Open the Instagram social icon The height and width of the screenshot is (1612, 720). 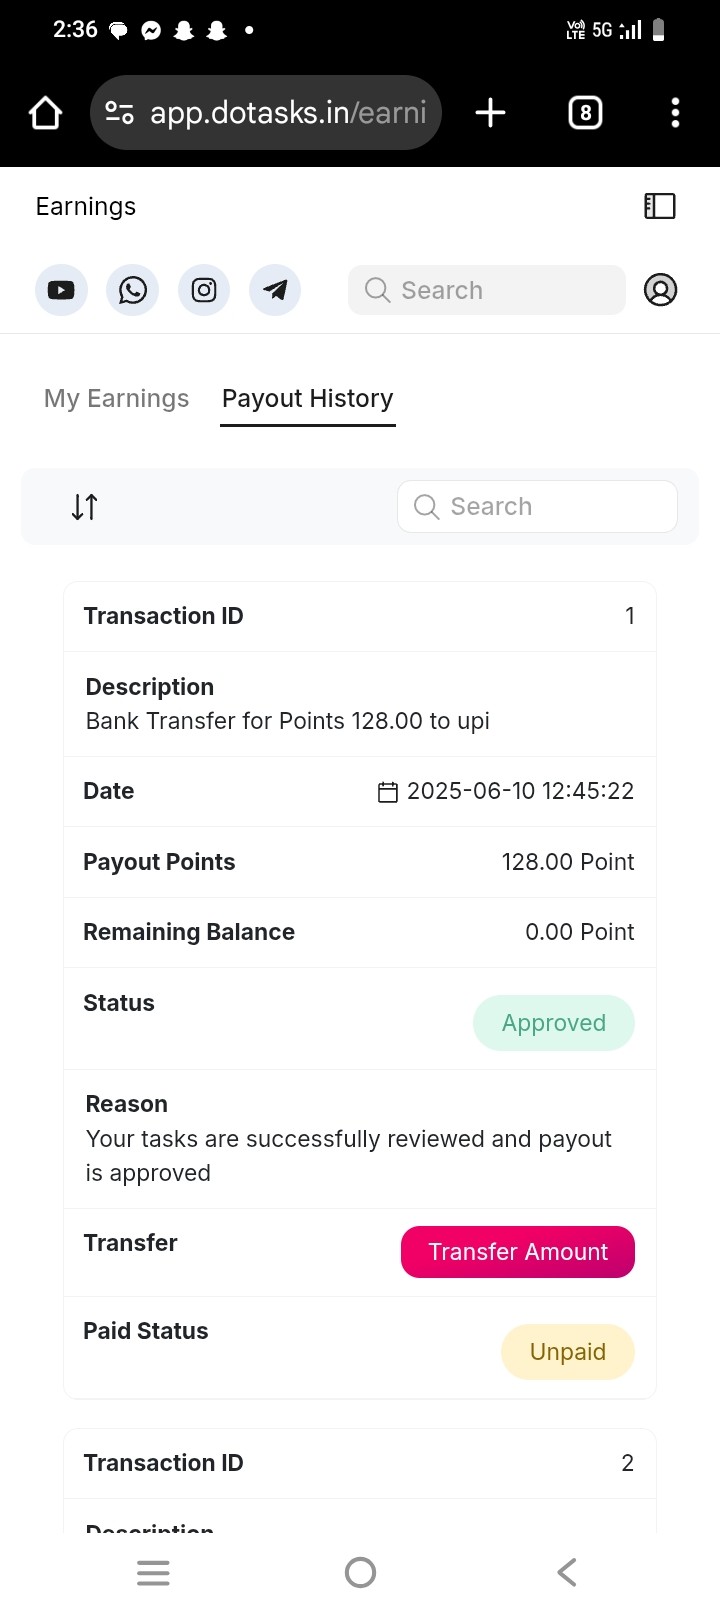(204, 290)
